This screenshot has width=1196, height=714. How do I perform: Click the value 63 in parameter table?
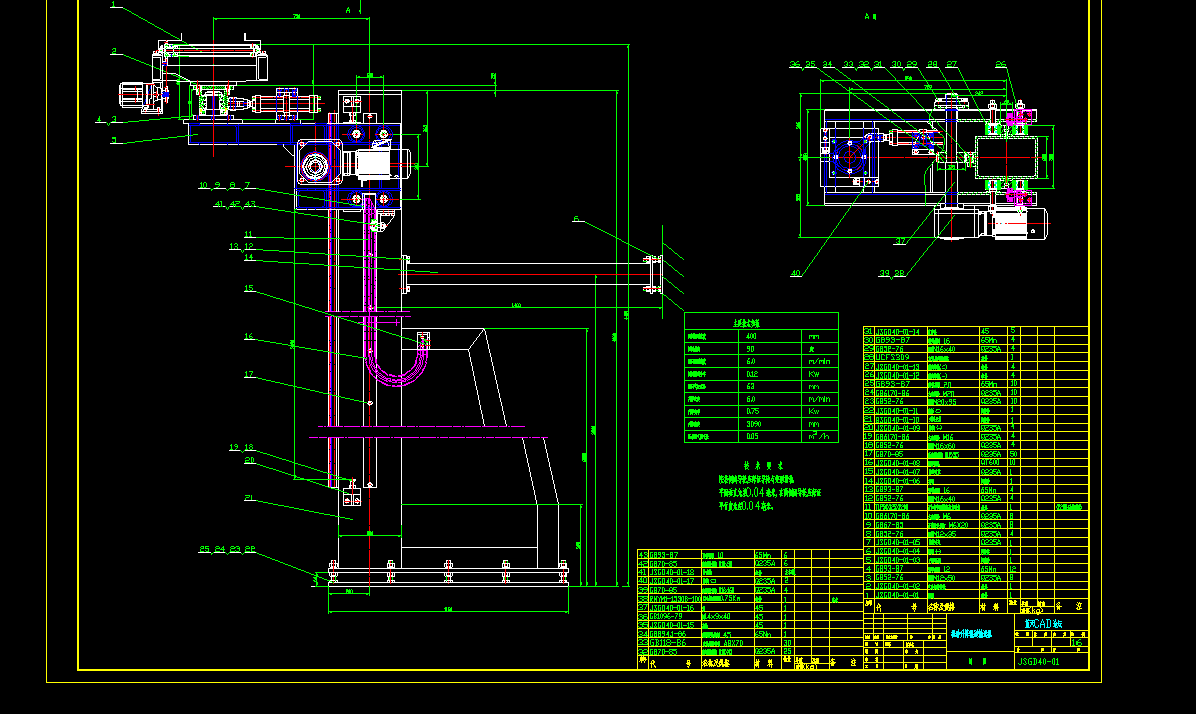coord(751,387)
